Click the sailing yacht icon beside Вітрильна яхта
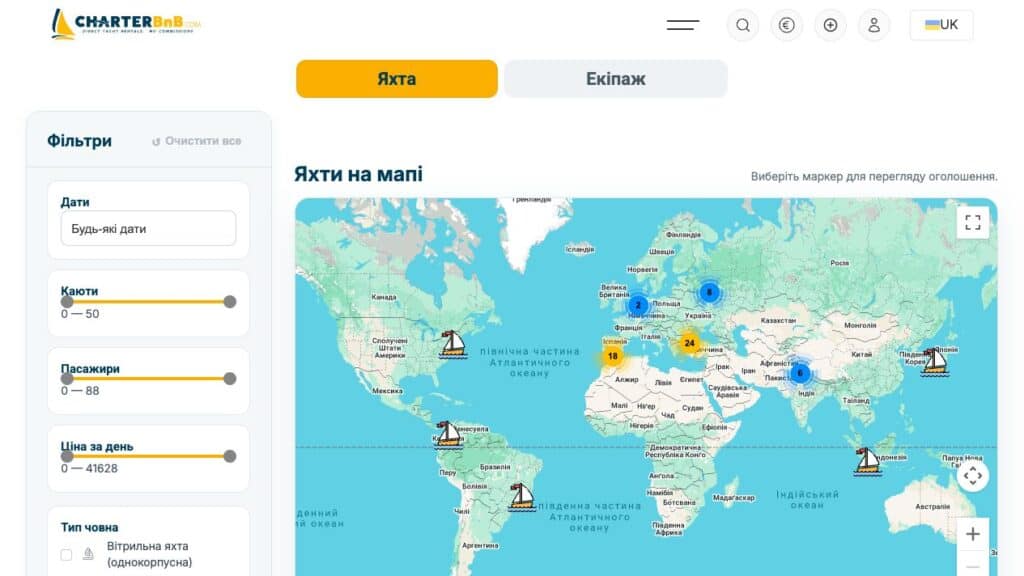This screenshot has width=1024, height=576. point(88,554)
